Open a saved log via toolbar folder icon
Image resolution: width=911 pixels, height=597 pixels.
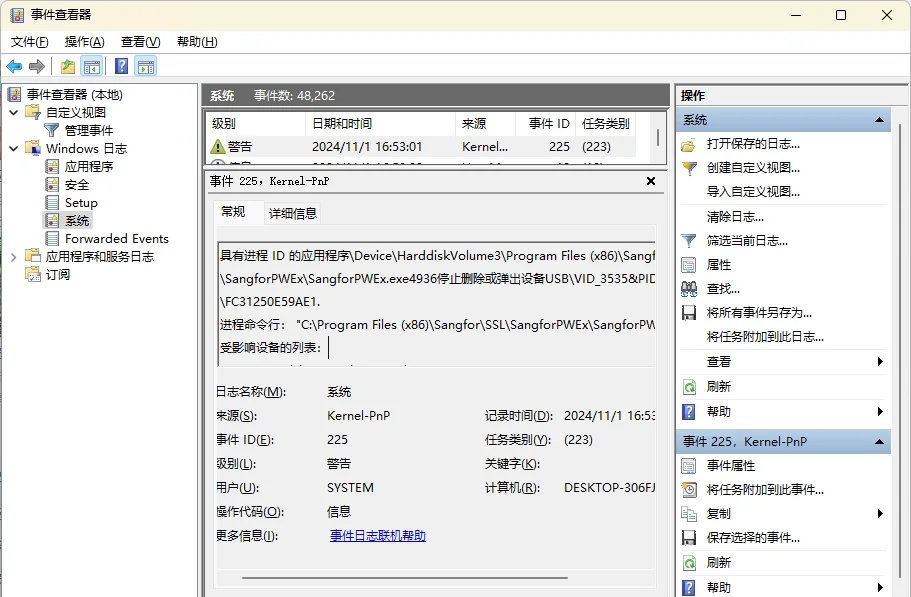point(67,66)
